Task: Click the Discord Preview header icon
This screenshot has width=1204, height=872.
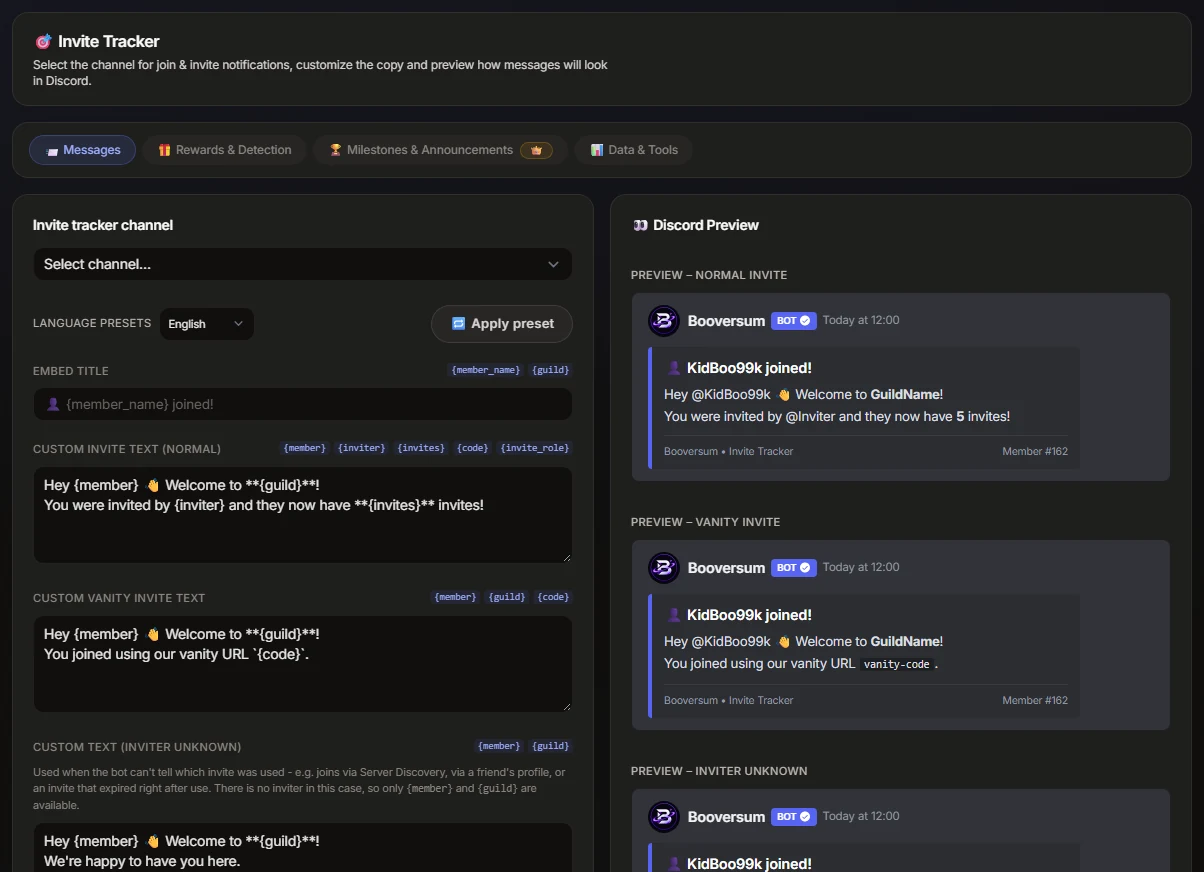Action: 640,225
